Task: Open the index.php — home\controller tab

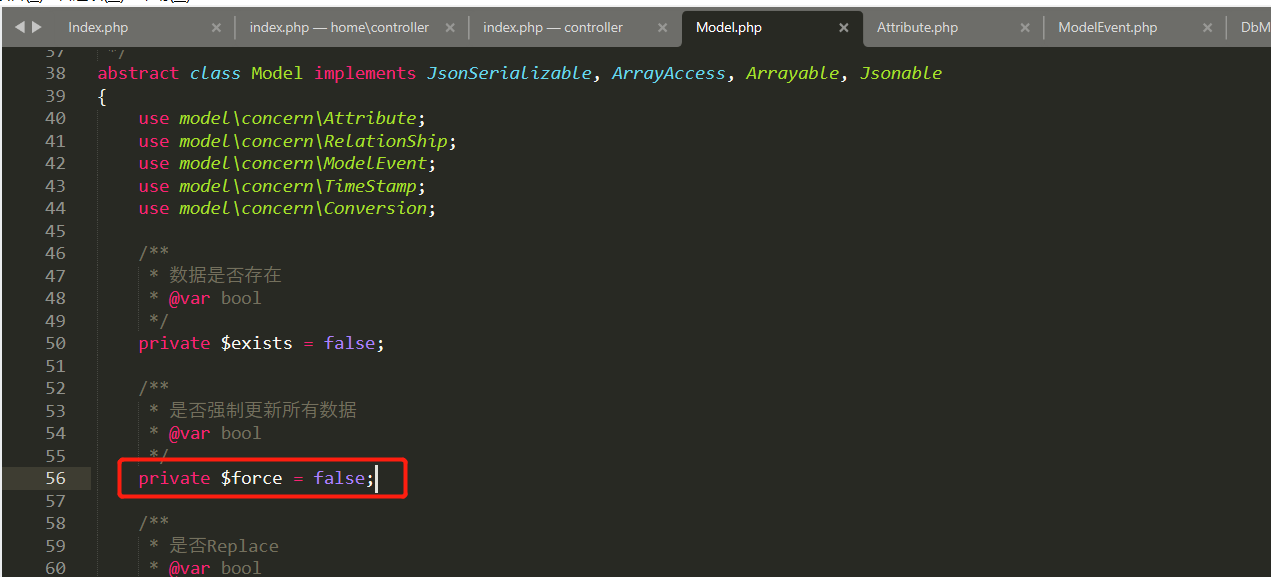Action: click(338, 28)
